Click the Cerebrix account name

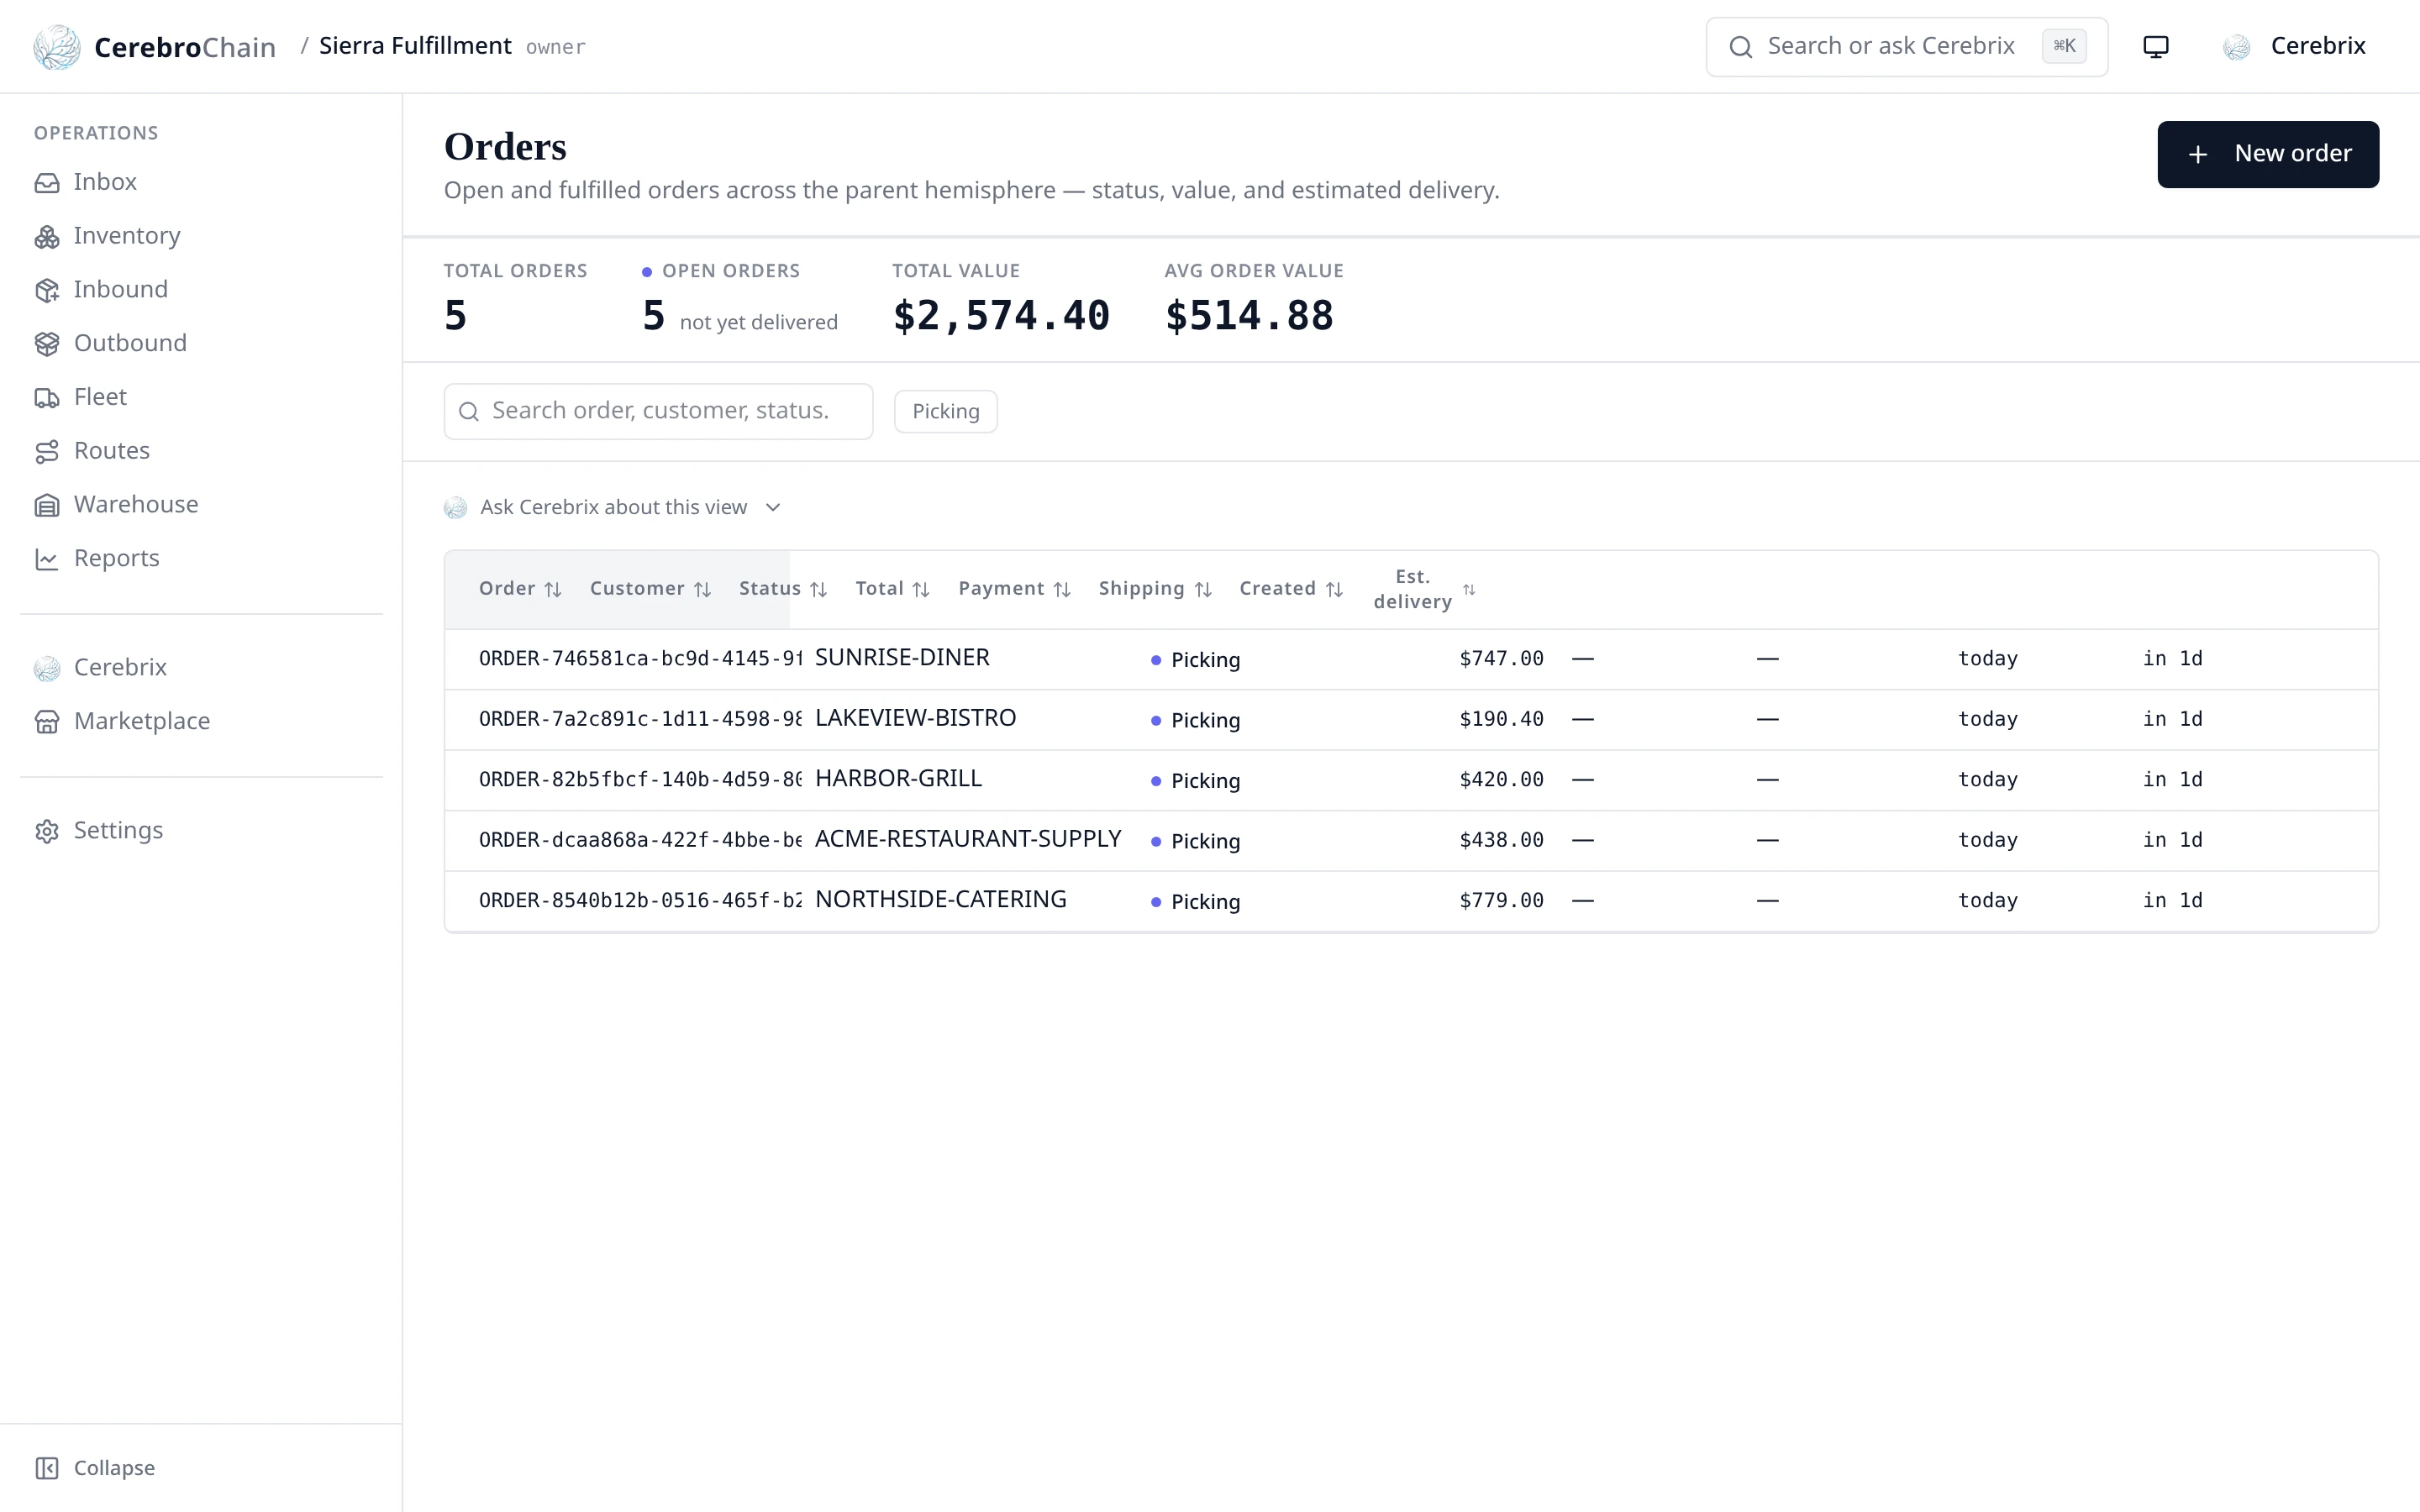[x=2317, y=46]
